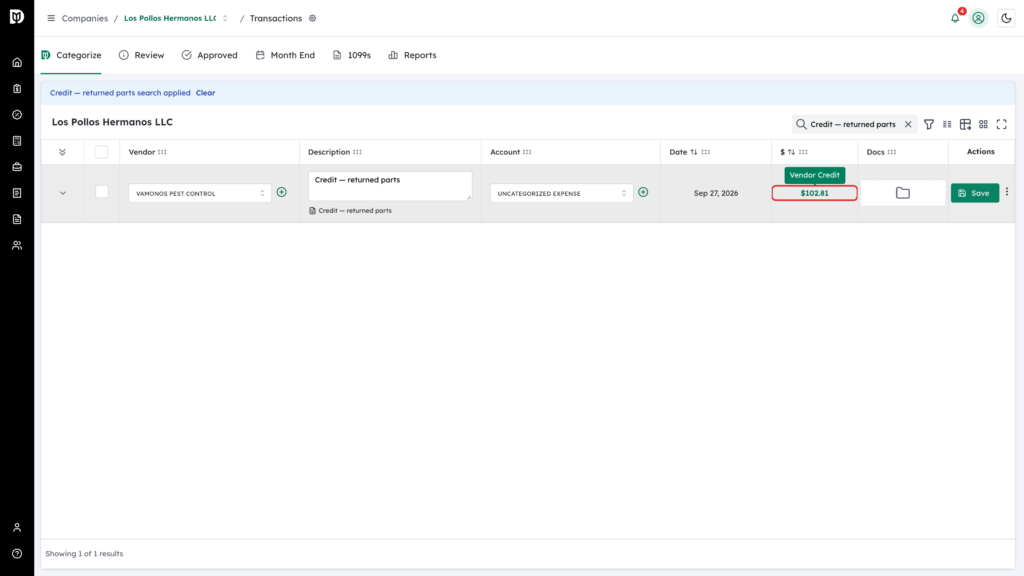
Task: Switch to the Review tab
Action: pyautogui.click(x=142, y=56)
